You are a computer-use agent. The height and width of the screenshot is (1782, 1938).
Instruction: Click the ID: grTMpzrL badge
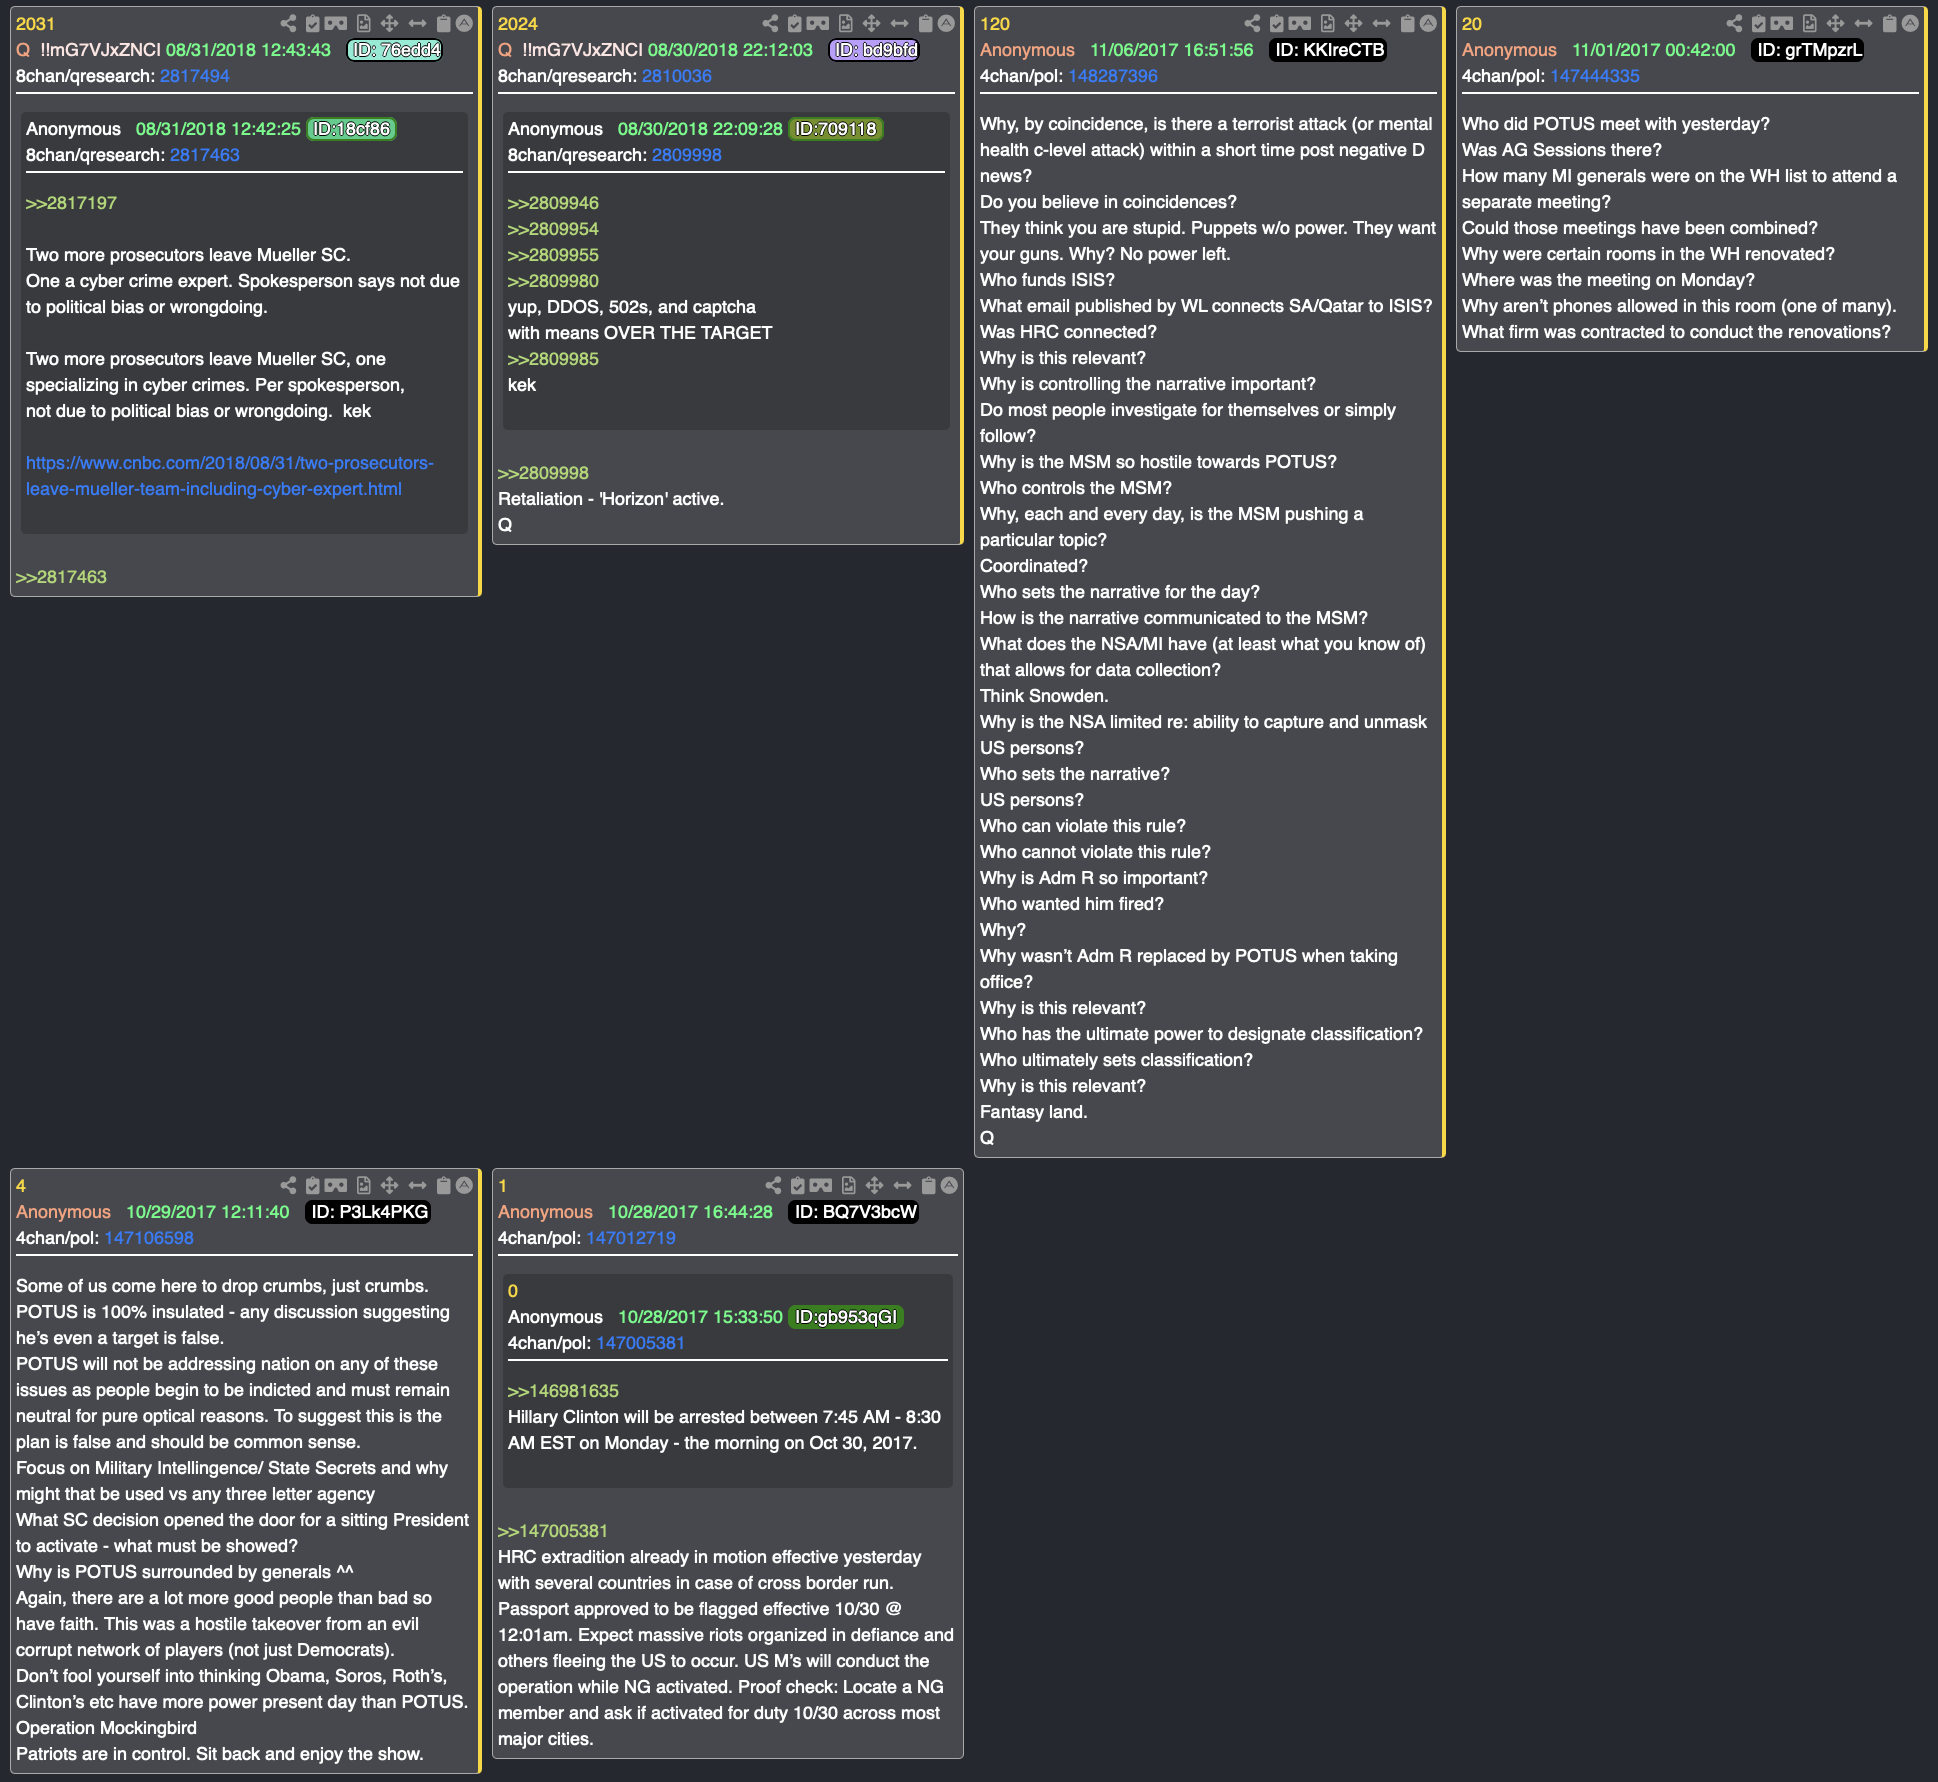pyautogui.click(x=1808, y=50)
